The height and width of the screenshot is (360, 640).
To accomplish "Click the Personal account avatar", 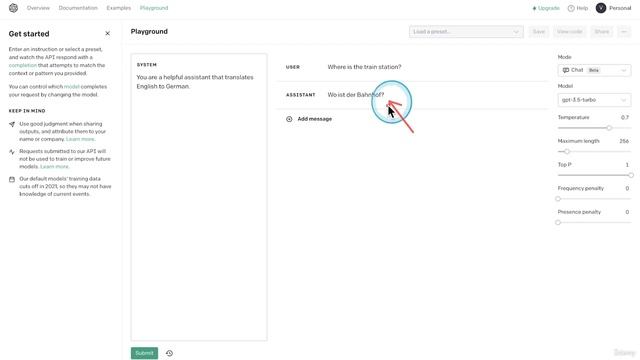I will (600, 8).
